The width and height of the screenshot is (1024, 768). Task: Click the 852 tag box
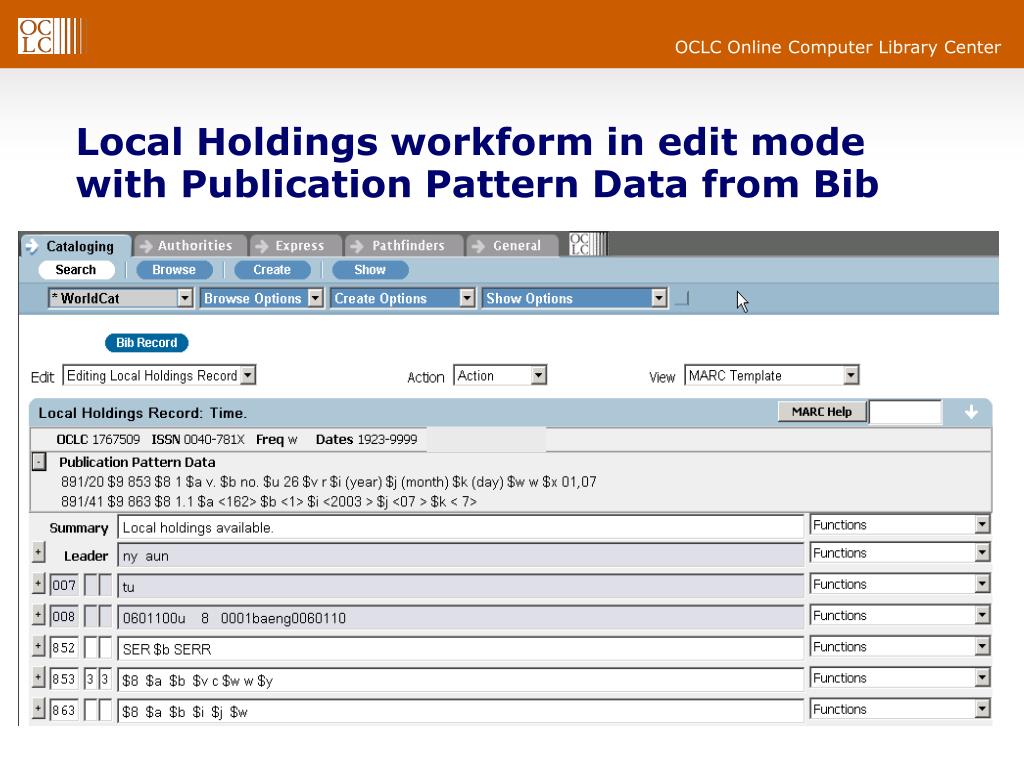pos(64,648)
